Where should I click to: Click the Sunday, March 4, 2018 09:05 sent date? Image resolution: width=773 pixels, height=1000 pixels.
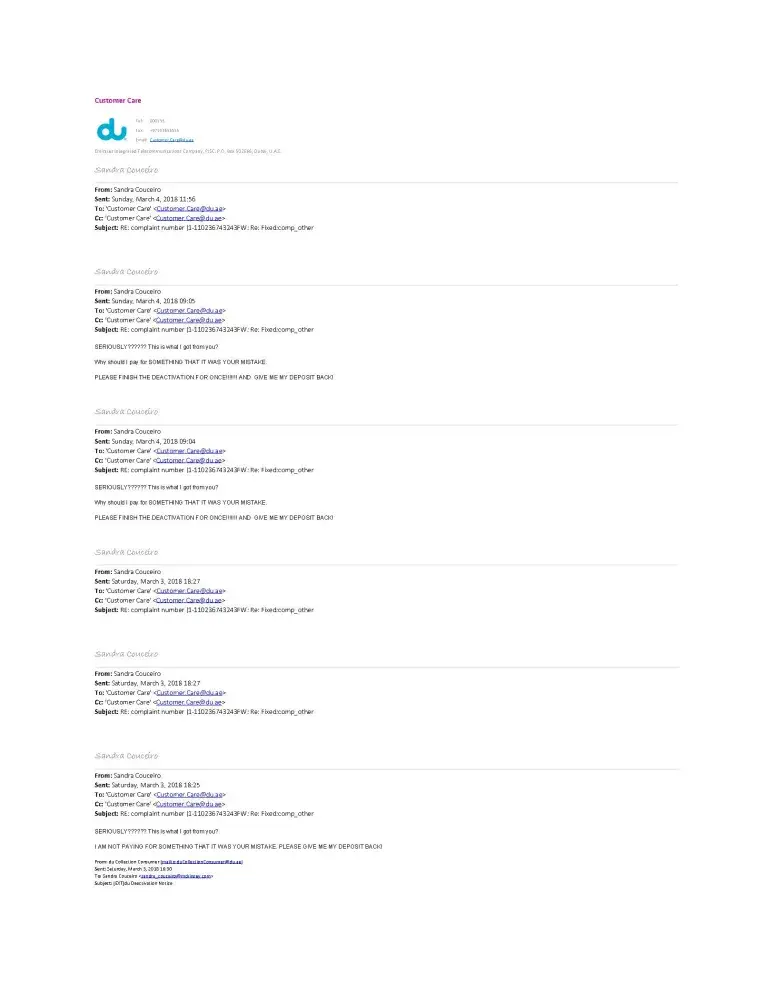154,301
